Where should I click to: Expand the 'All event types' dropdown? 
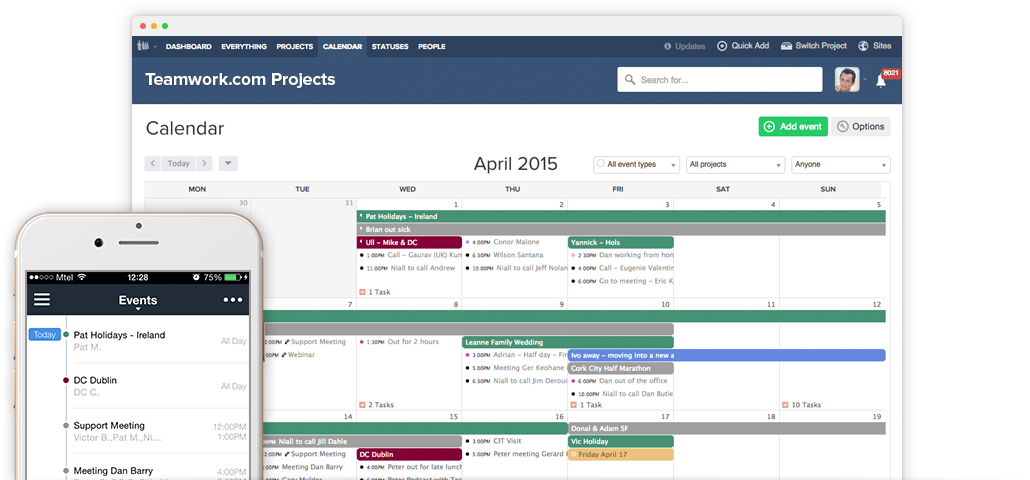pyautogui.click(x=635, y=164)
